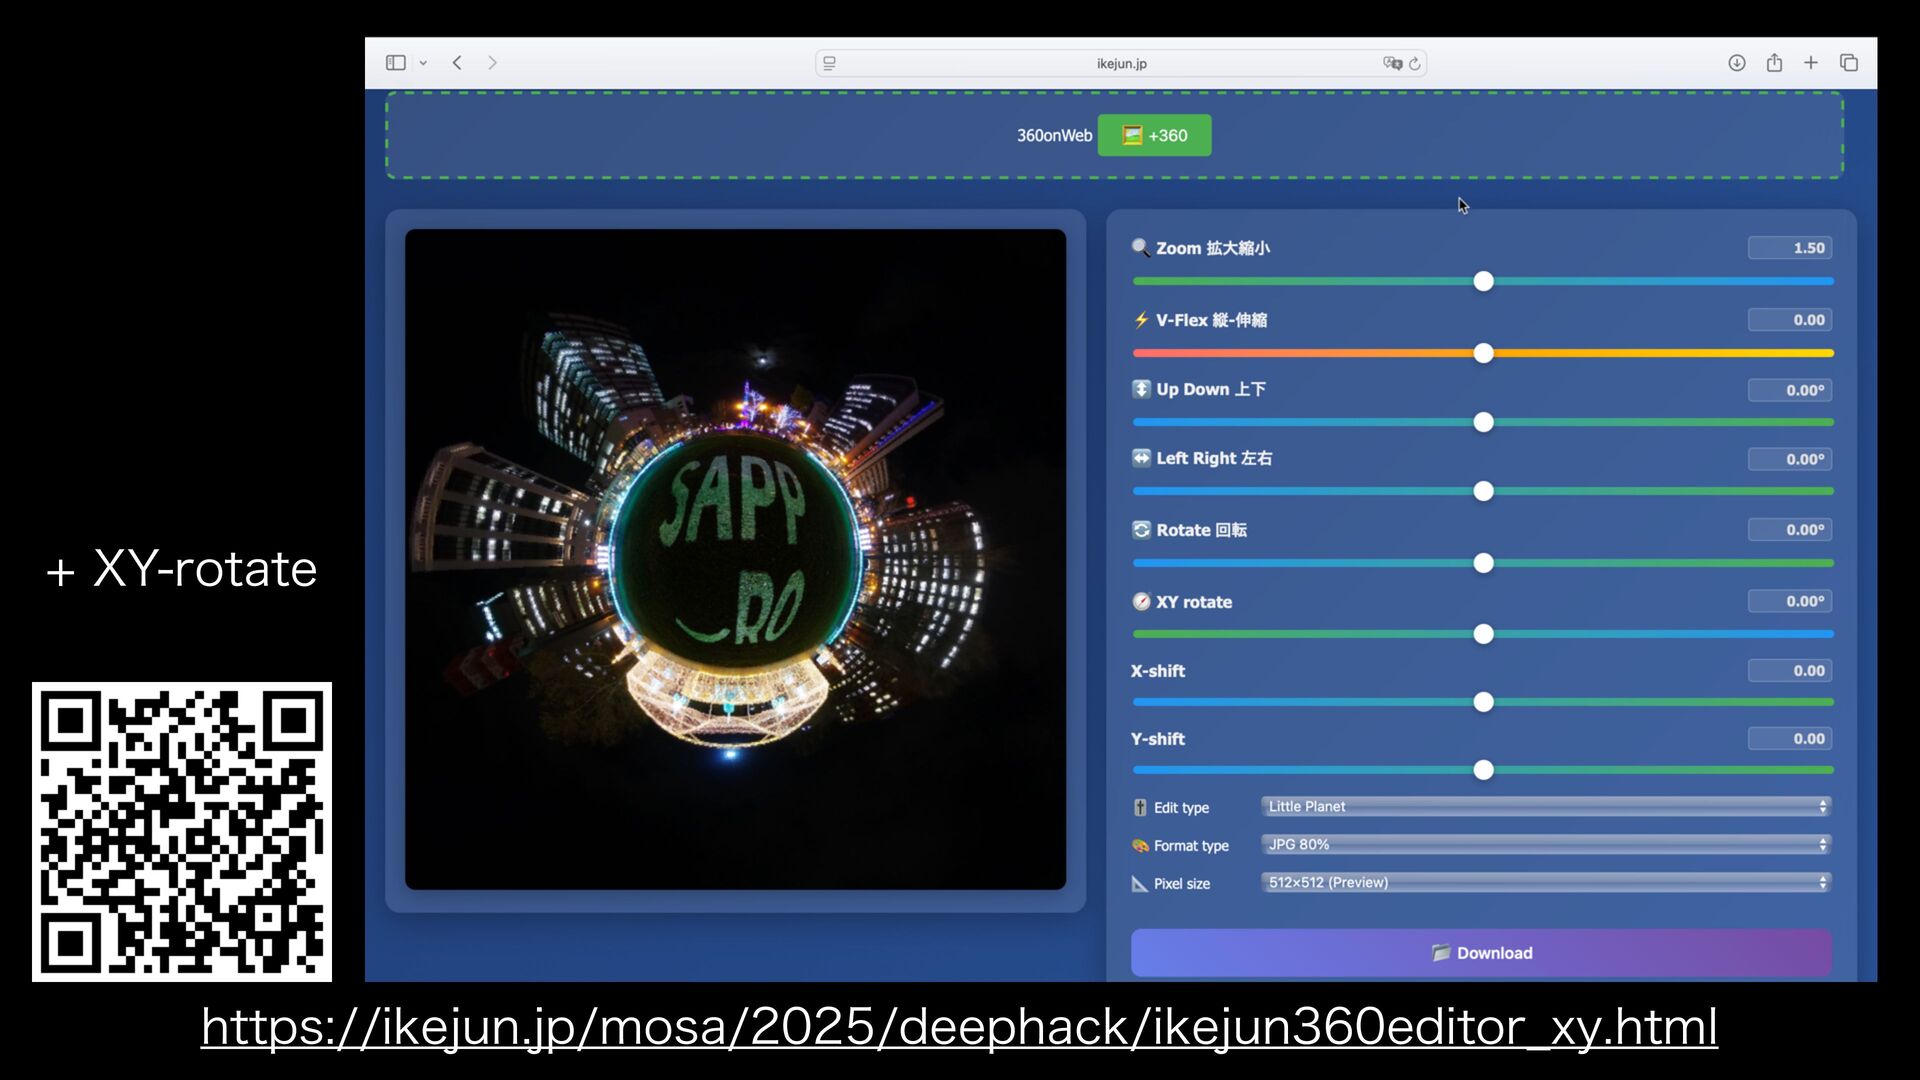The image size is (1920, 1080).
Task: Click the V-Flex value field
Action: click(x=1790, y=320)
